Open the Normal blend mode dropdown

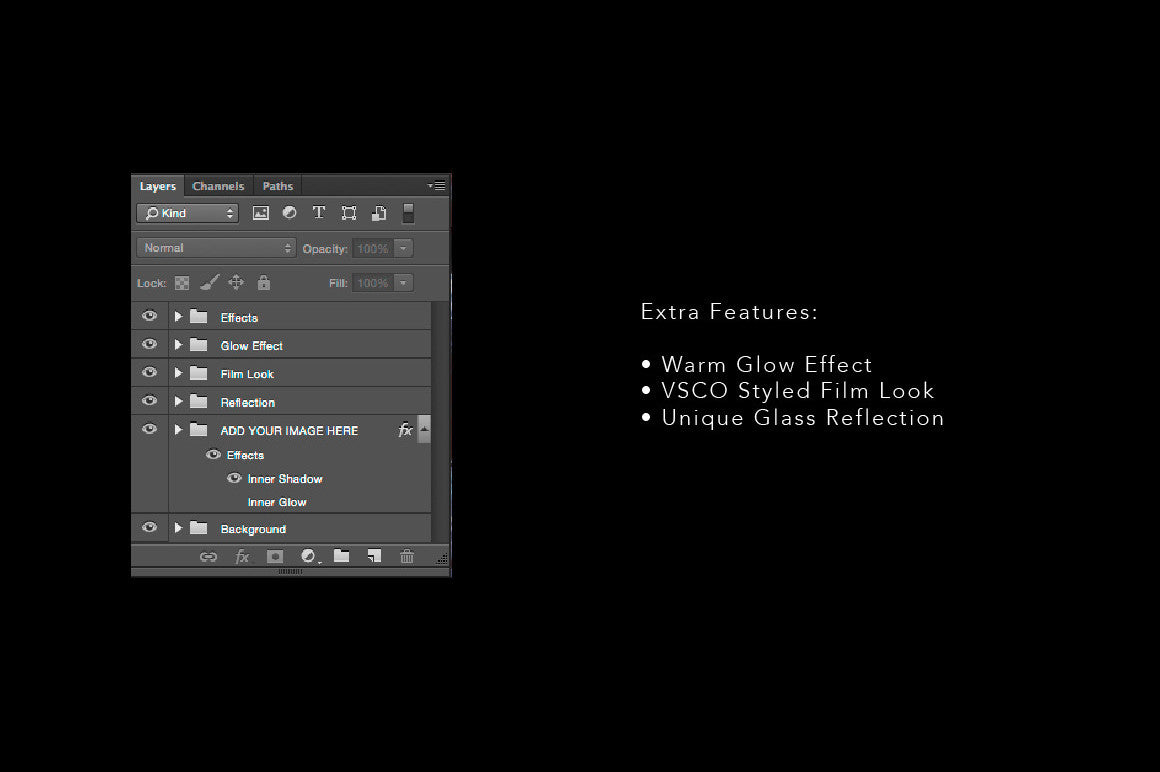(x=216, y=248)
